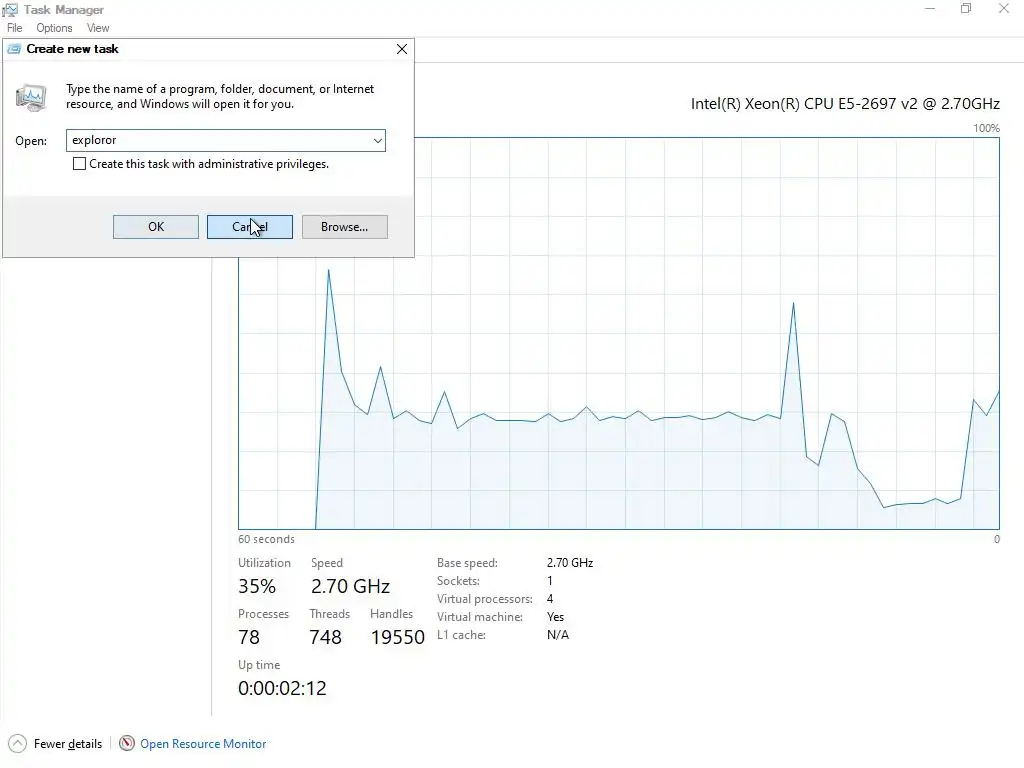
Task: Click the up time value 0:00:02:12
Action: [282, 688]
